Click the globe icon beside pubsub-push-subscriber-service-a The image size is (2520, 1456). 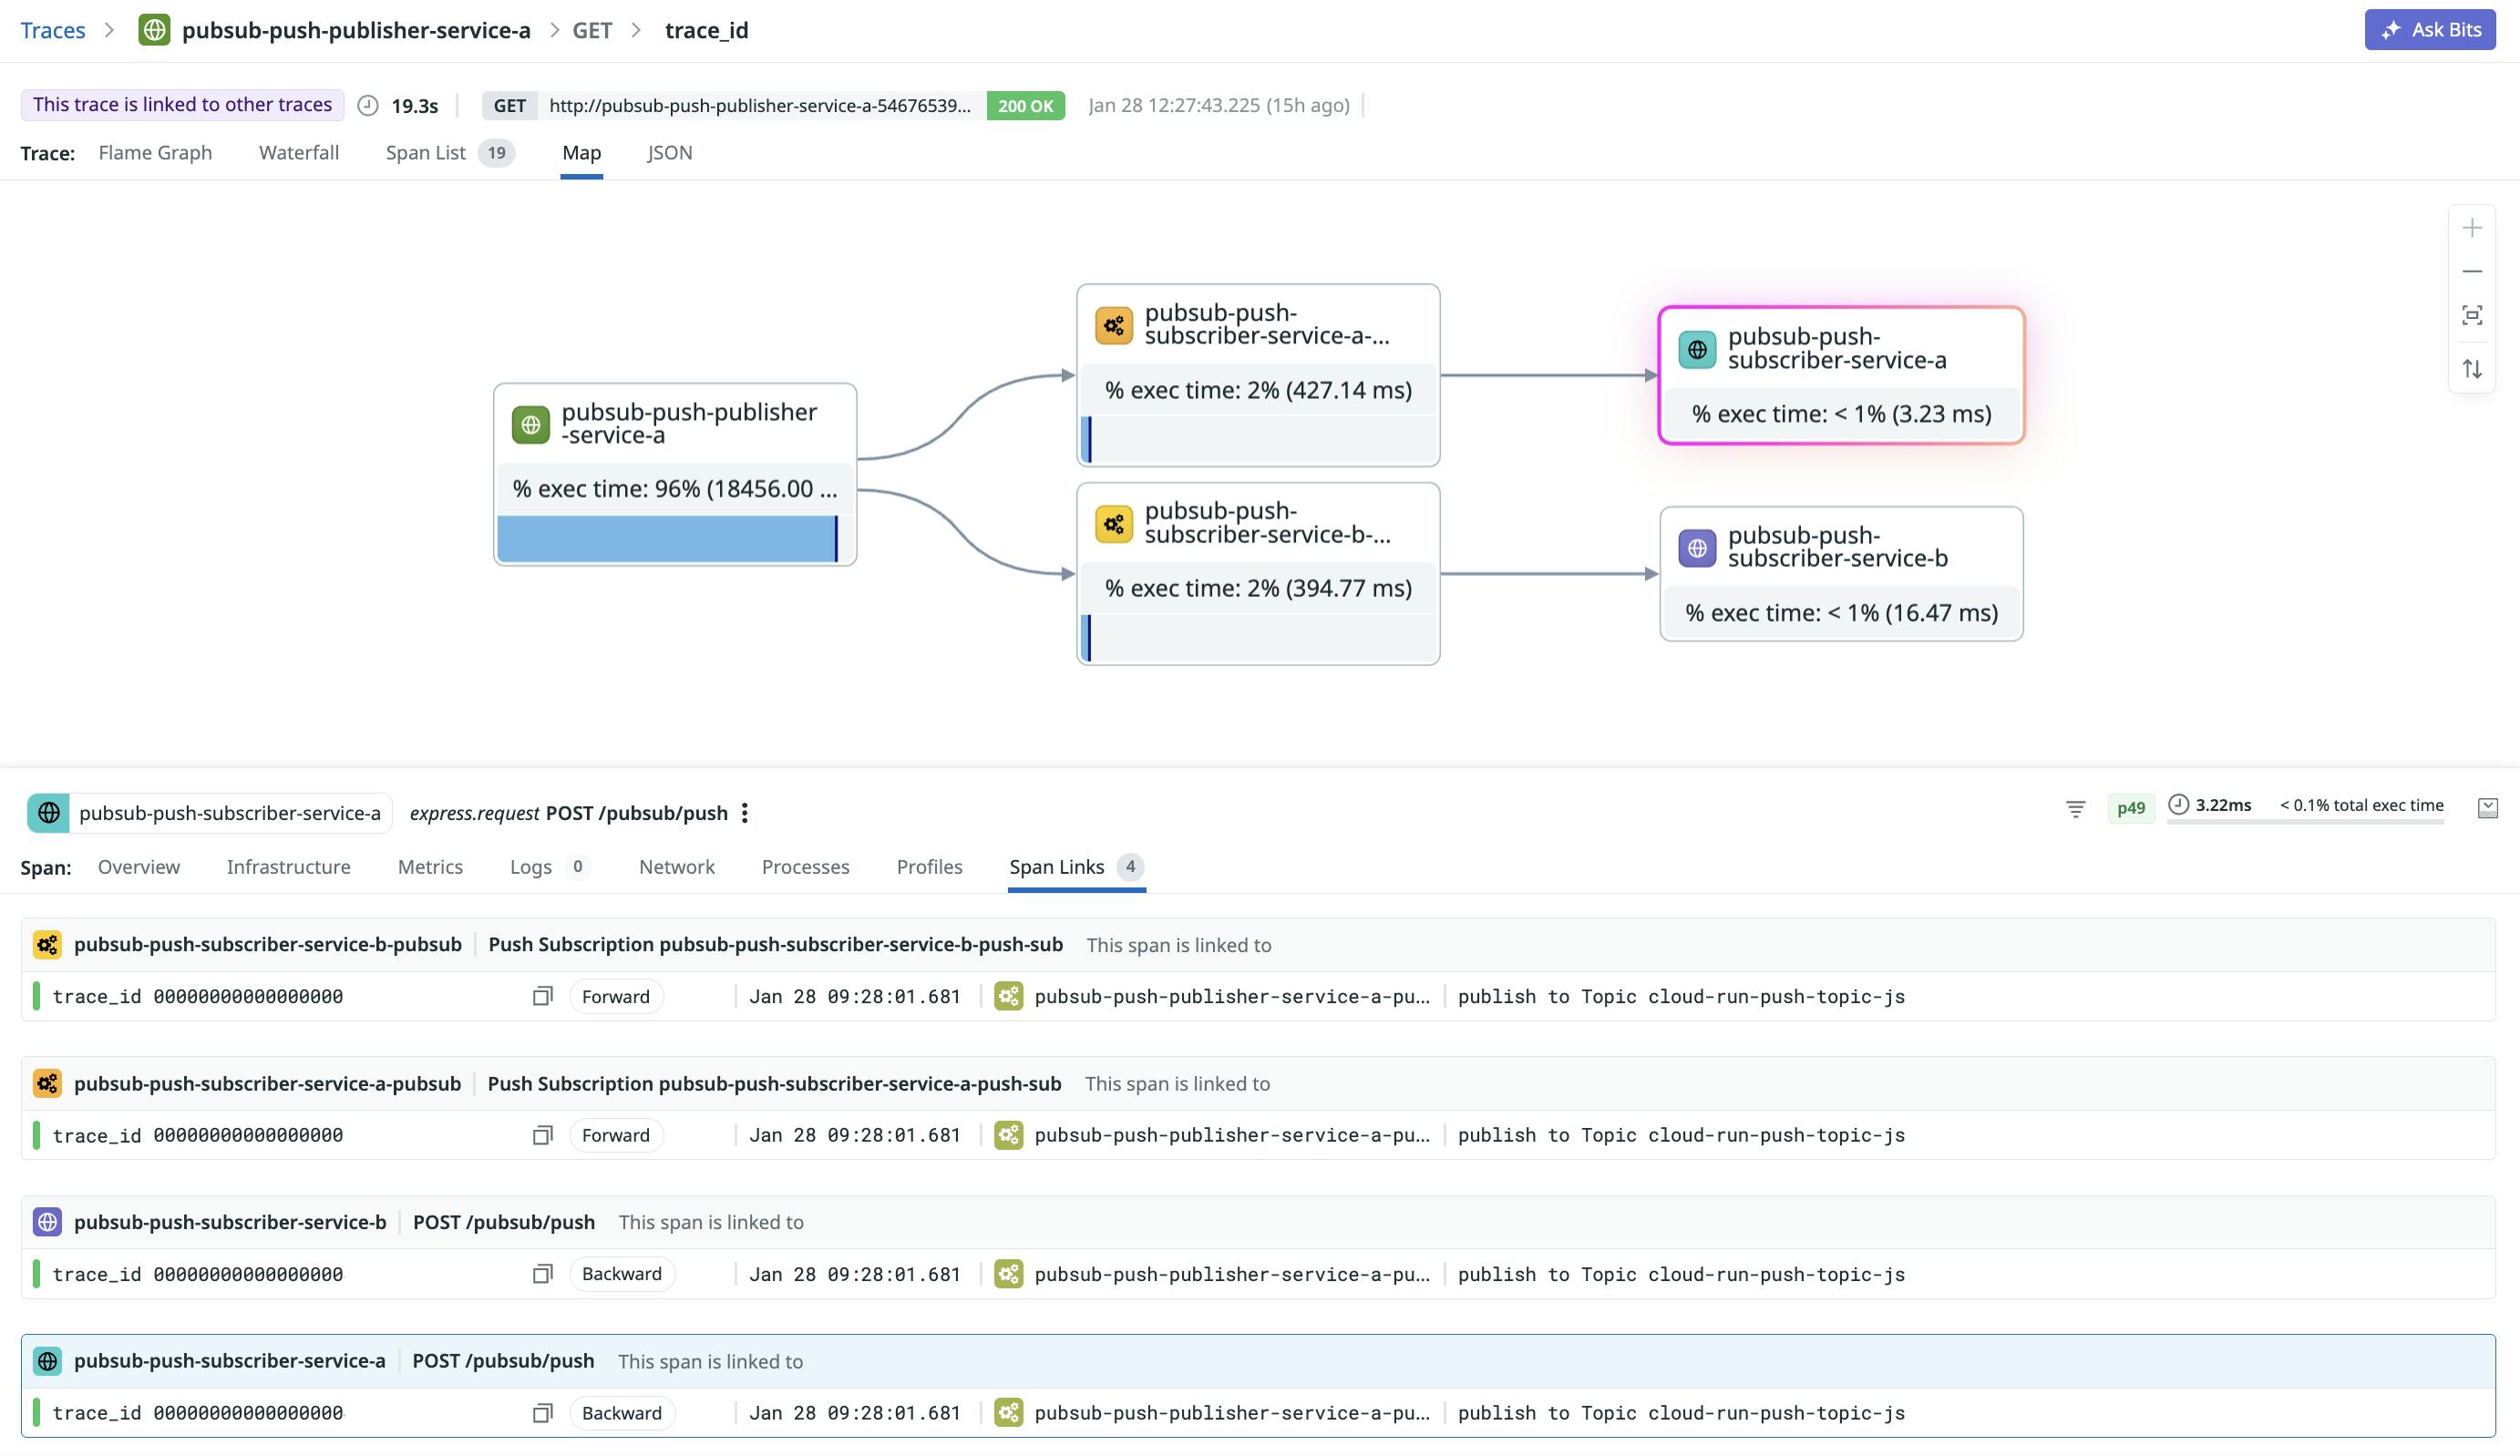click(49, 813)
